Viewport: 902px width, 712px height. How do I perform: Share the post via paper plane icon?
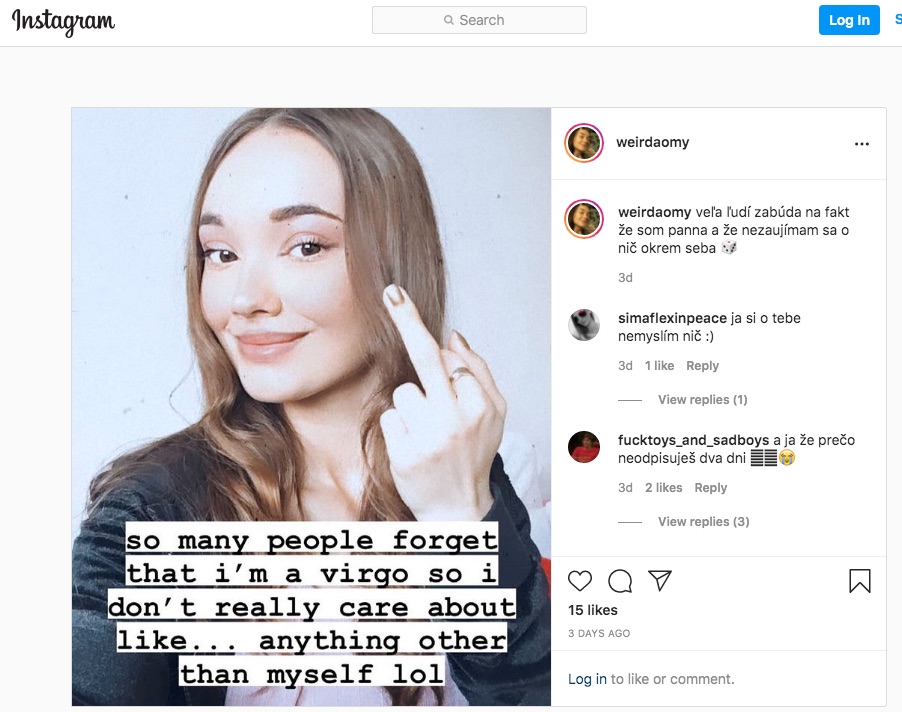tap(660, 580)
